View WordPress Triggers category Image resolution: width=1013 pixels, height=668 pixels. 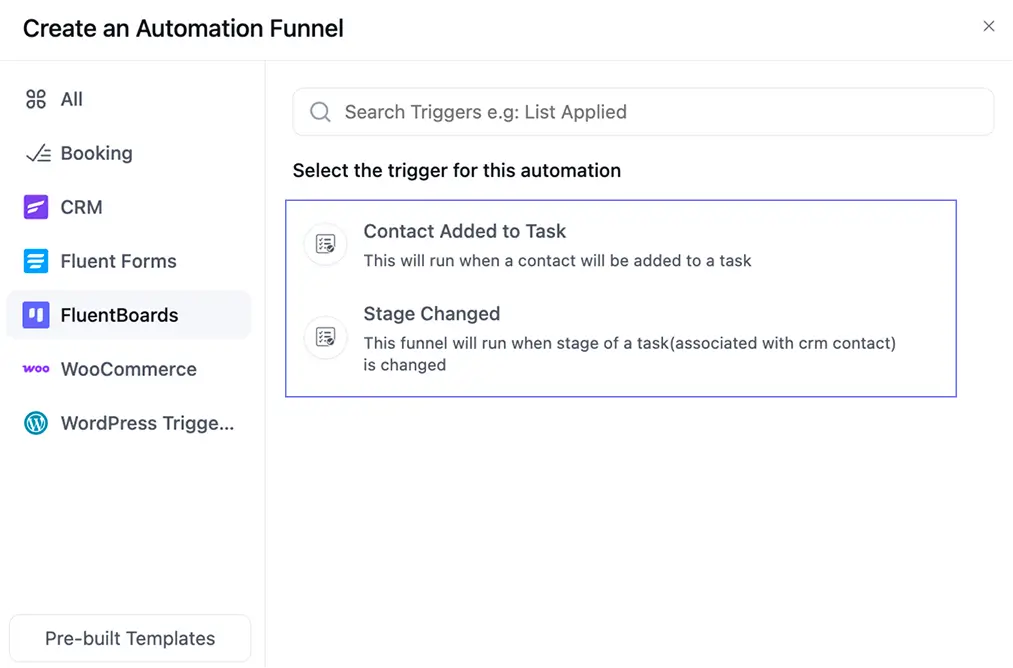tap(129, 423)
